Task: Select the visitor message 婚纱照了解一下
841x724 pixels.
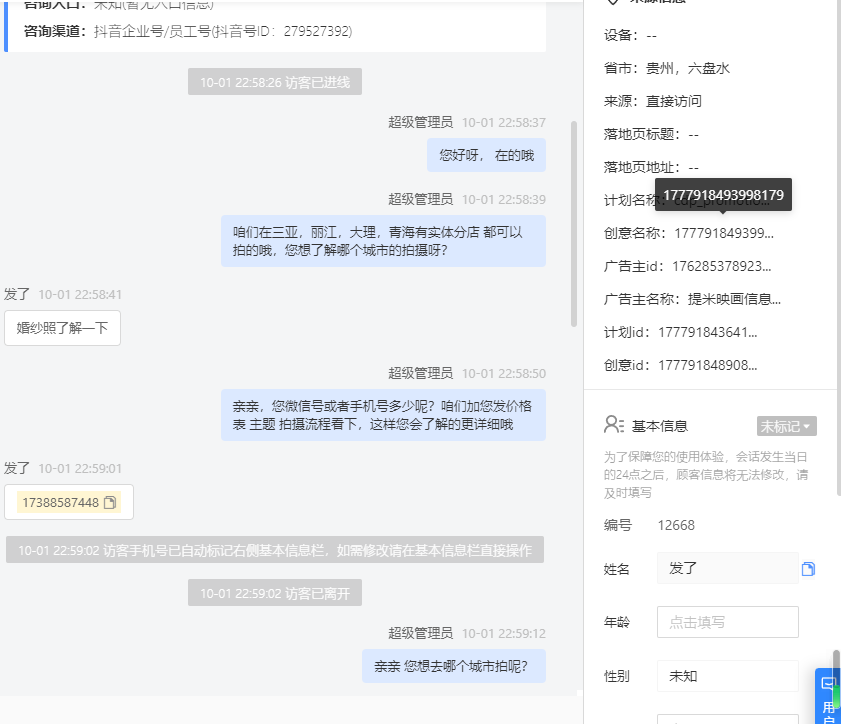Action: point(62,328)
